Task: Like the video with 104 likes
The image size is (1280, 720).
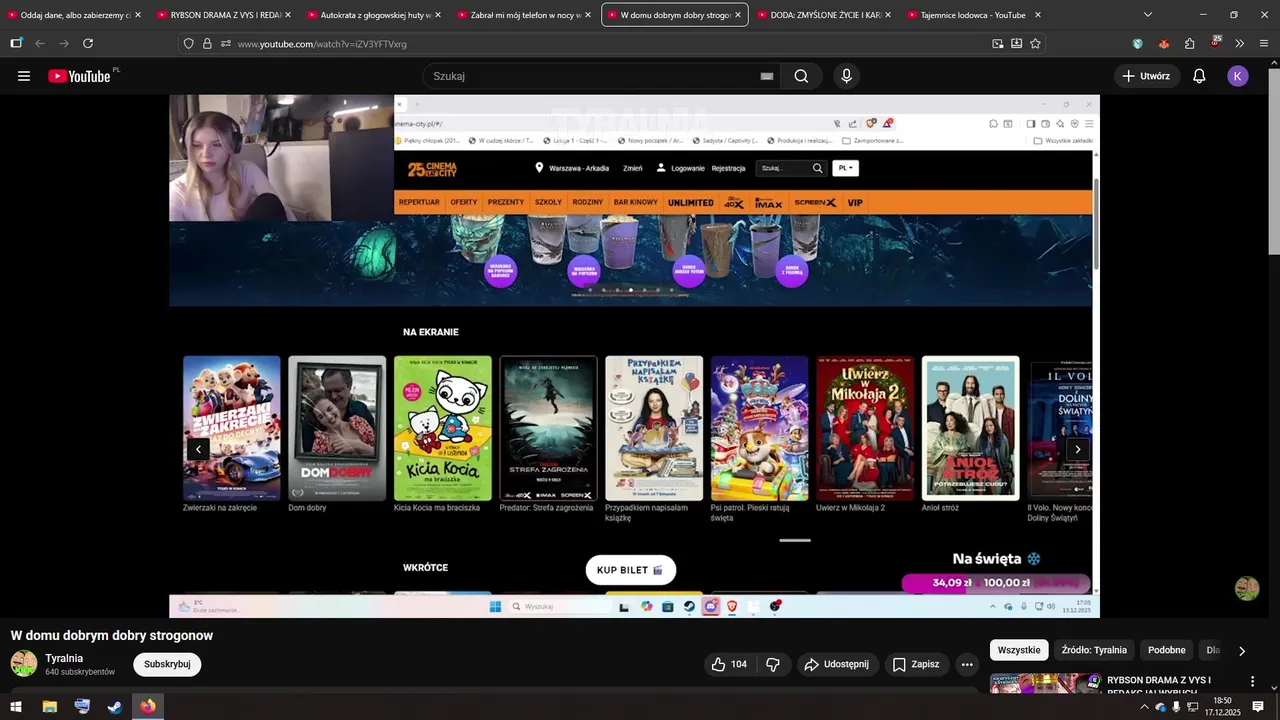Action: (728, 664)
